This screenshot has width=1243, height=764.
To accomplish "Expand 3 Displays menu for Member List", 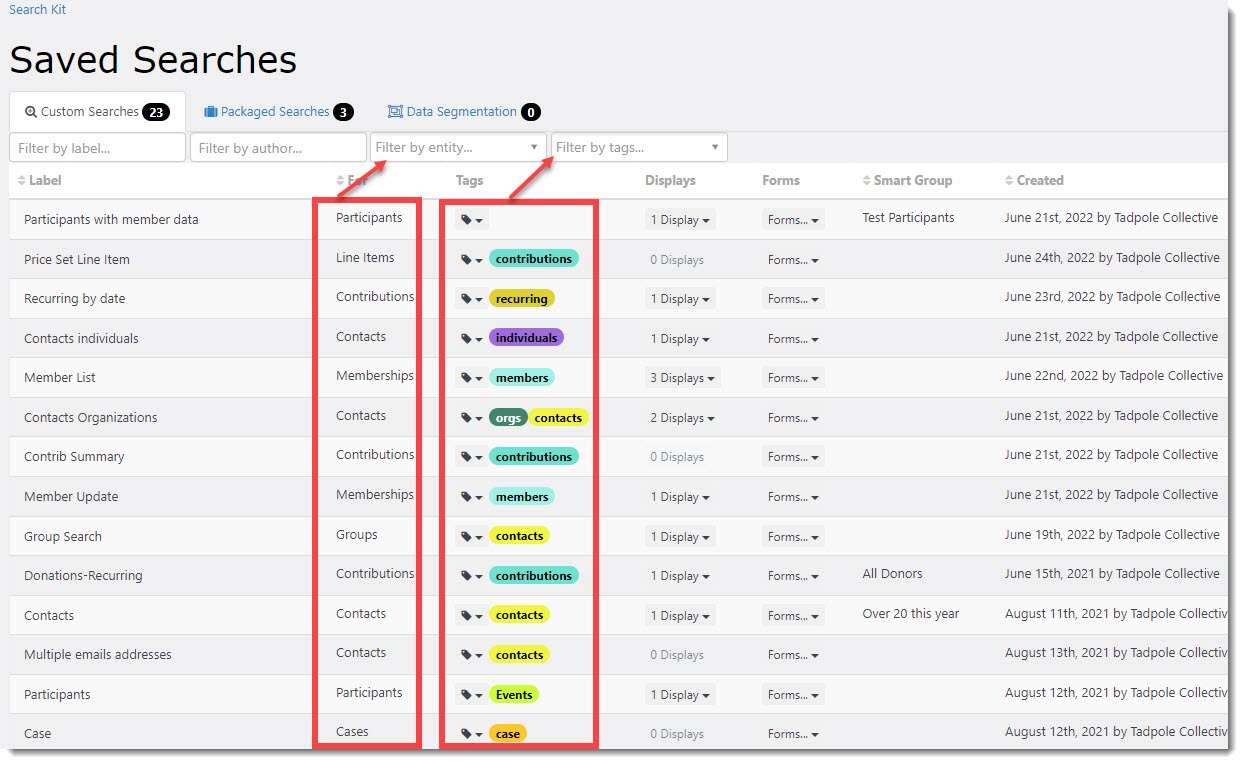I will pyautogui.click(x=683, y=378).
